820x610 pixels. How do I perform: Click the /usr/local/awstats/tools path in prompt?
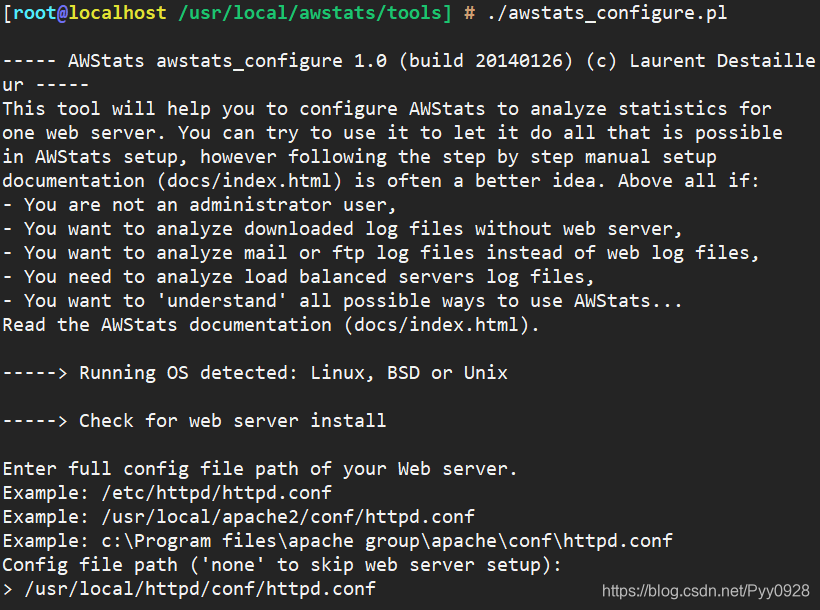[x=310, y=13]
